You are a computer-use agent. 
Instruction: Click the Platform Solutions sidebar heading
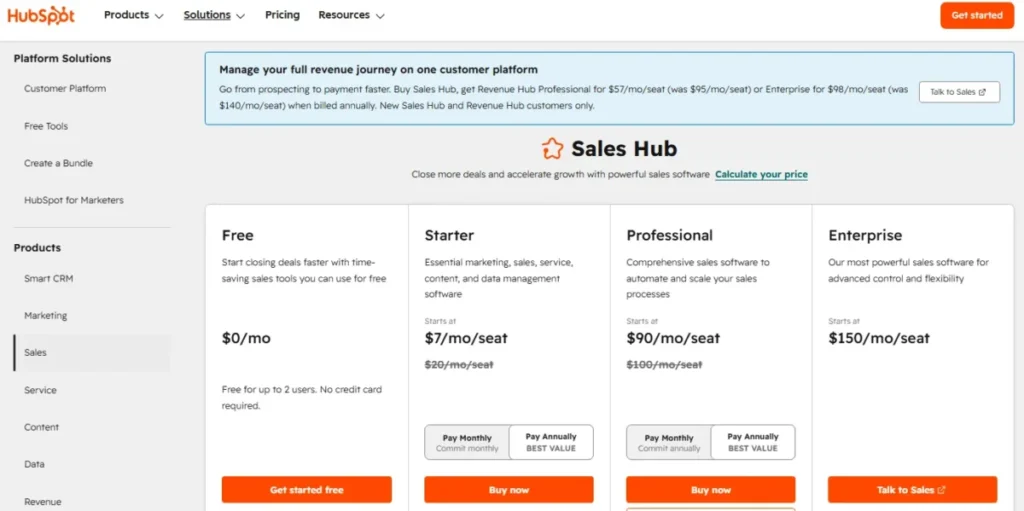(x=63, y=58)
